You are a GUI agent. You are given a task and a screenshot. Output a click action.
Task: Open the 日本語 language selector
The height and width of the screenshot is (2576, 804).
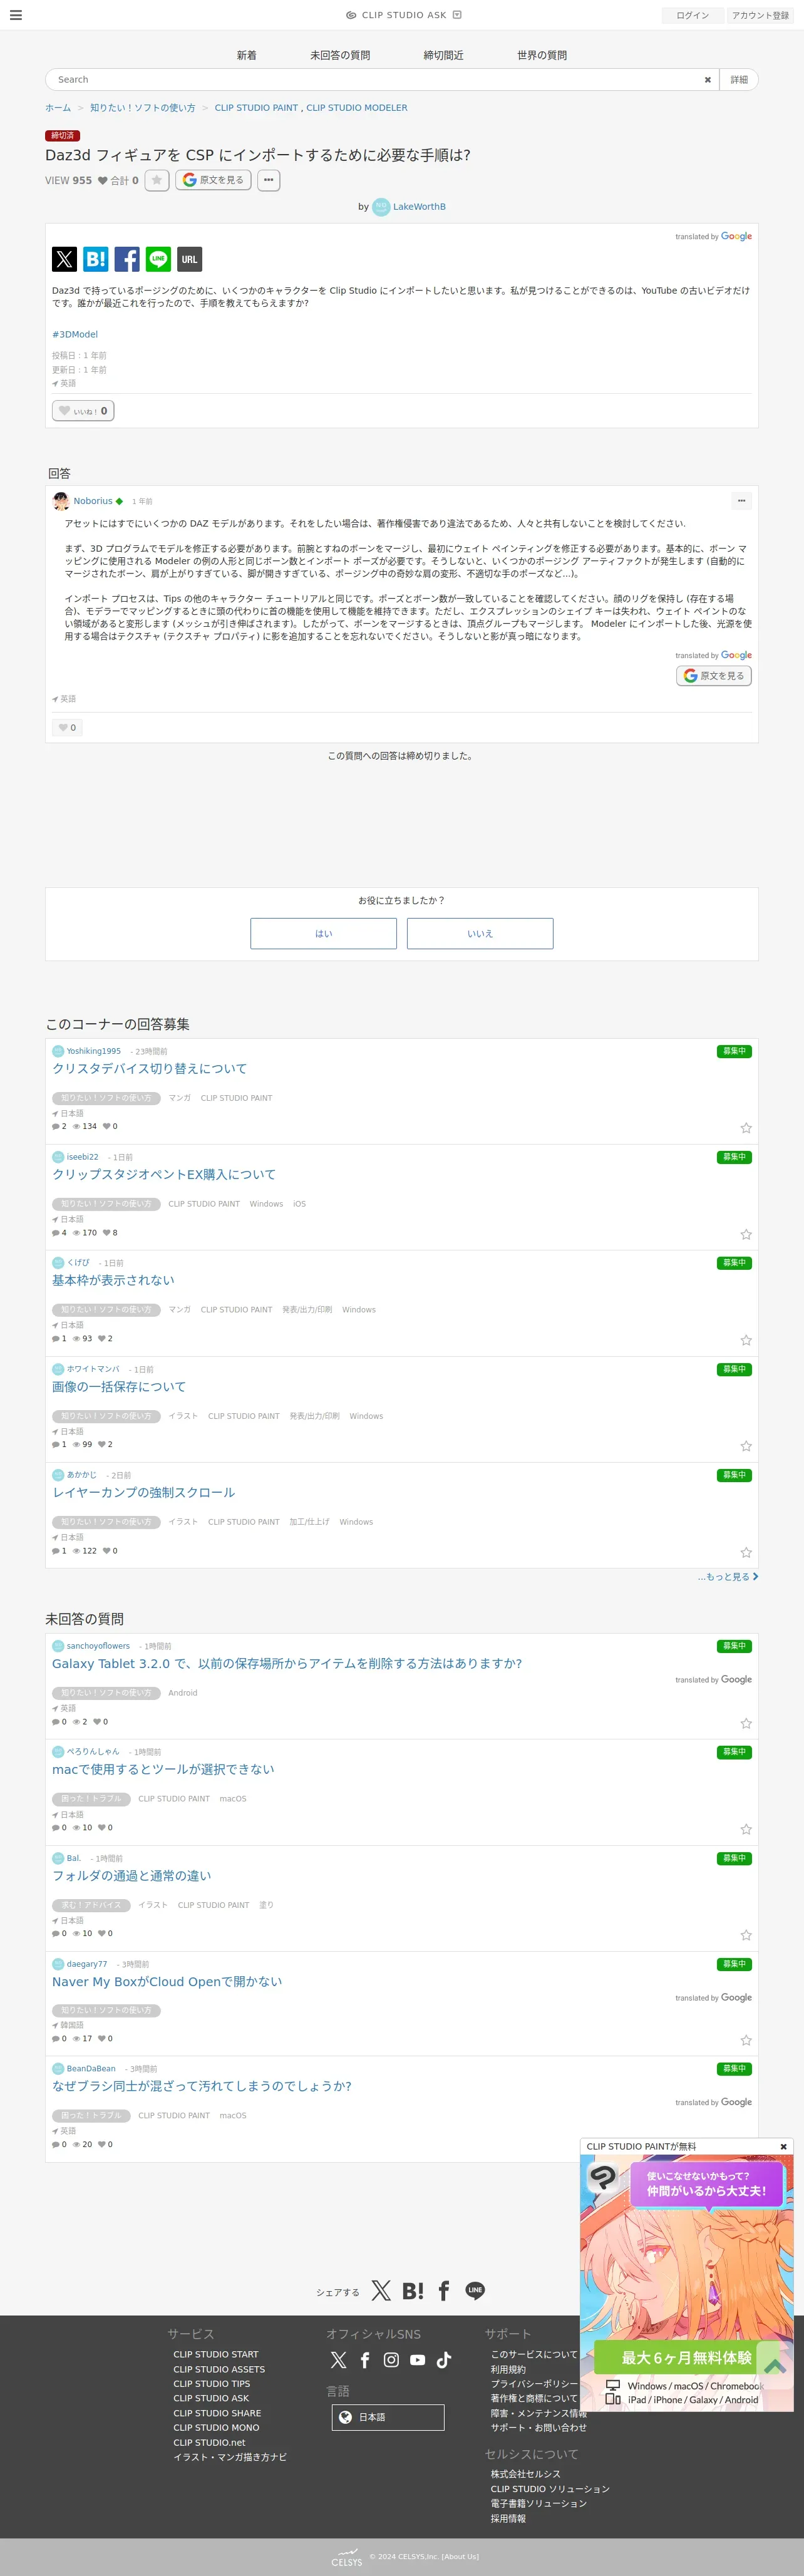coord(388,2417)
